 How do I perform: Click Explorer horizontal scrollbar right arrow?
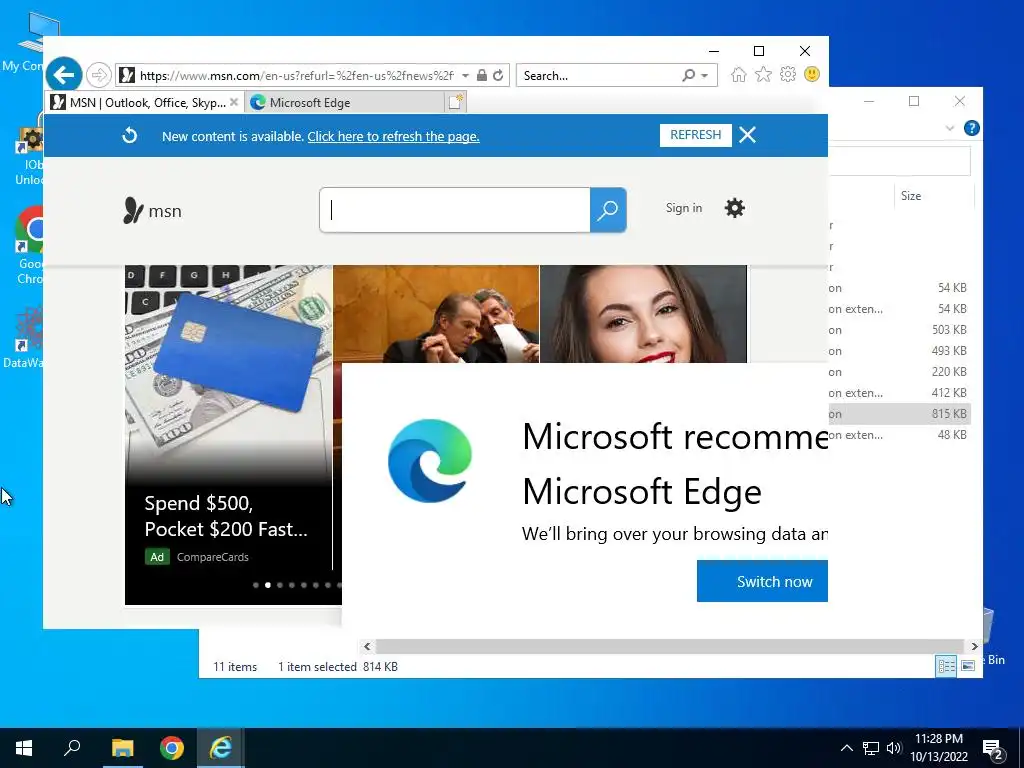coord(974,646)
